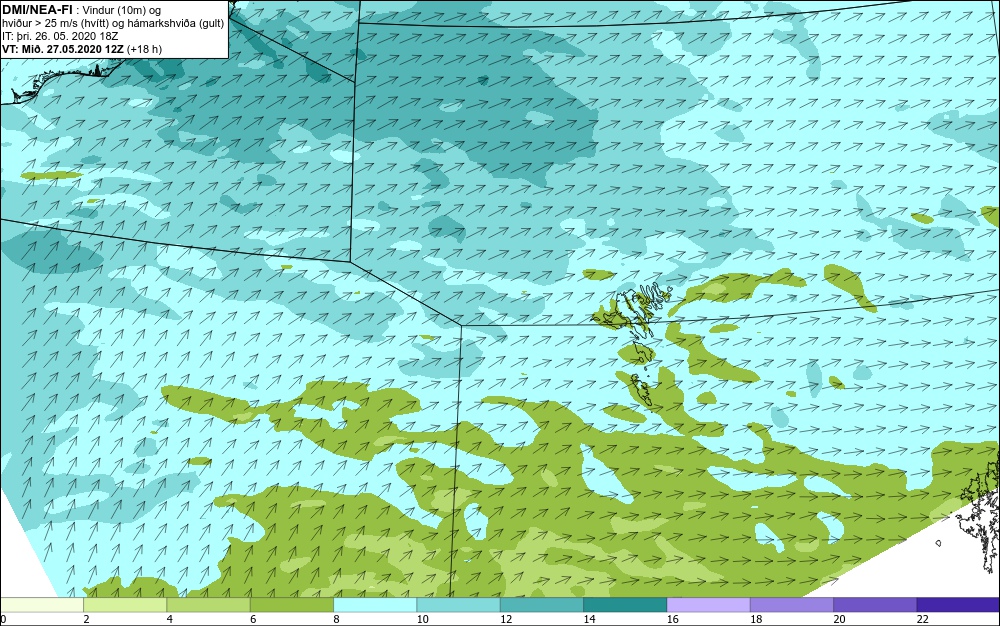Image resolution: width=1000 pixels, height=626 pixels.
Task: Click the 18–20 m/s purple legend swatch
Action: pos(791,605)
